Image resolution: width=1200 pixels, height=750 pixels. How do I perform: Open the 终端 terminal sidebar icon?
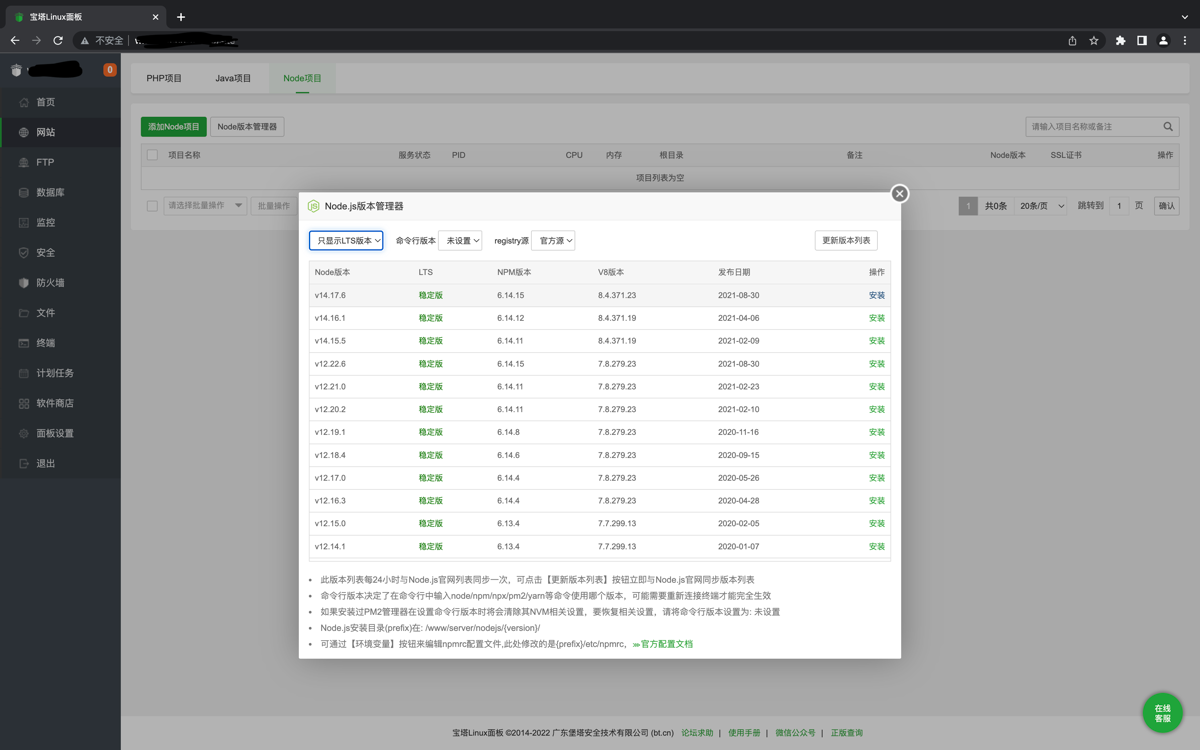pos(24,343)
